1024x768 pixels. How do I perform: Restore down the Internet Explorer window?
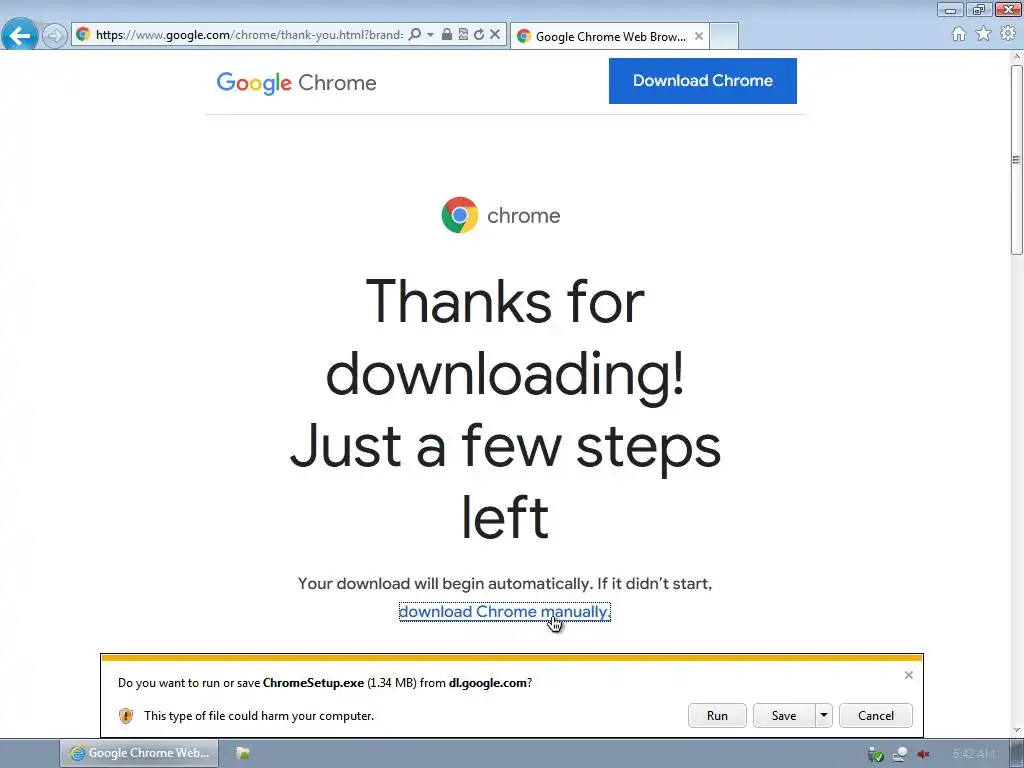click(x=978, y=10)
